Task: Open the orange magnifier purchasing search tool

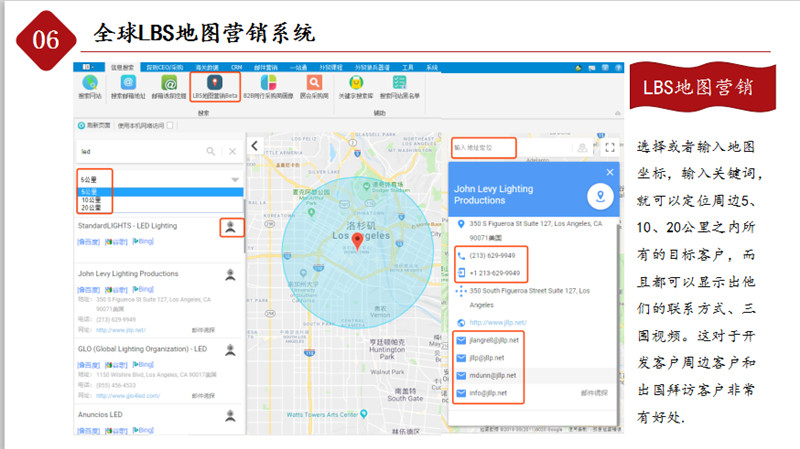Action: click(x=314, y=86)
